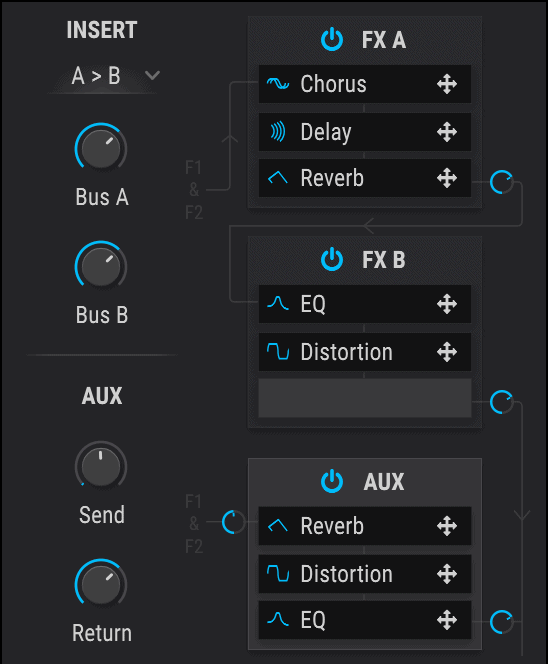Click the Bus B knob
Image resolution: width=548 pixels, height=664 pixels.
pos(101,266)
